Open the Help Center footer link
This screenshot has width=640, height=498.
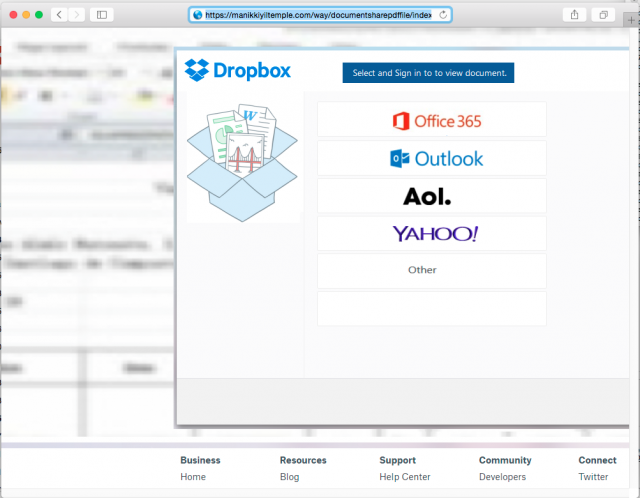click(404, 477)
